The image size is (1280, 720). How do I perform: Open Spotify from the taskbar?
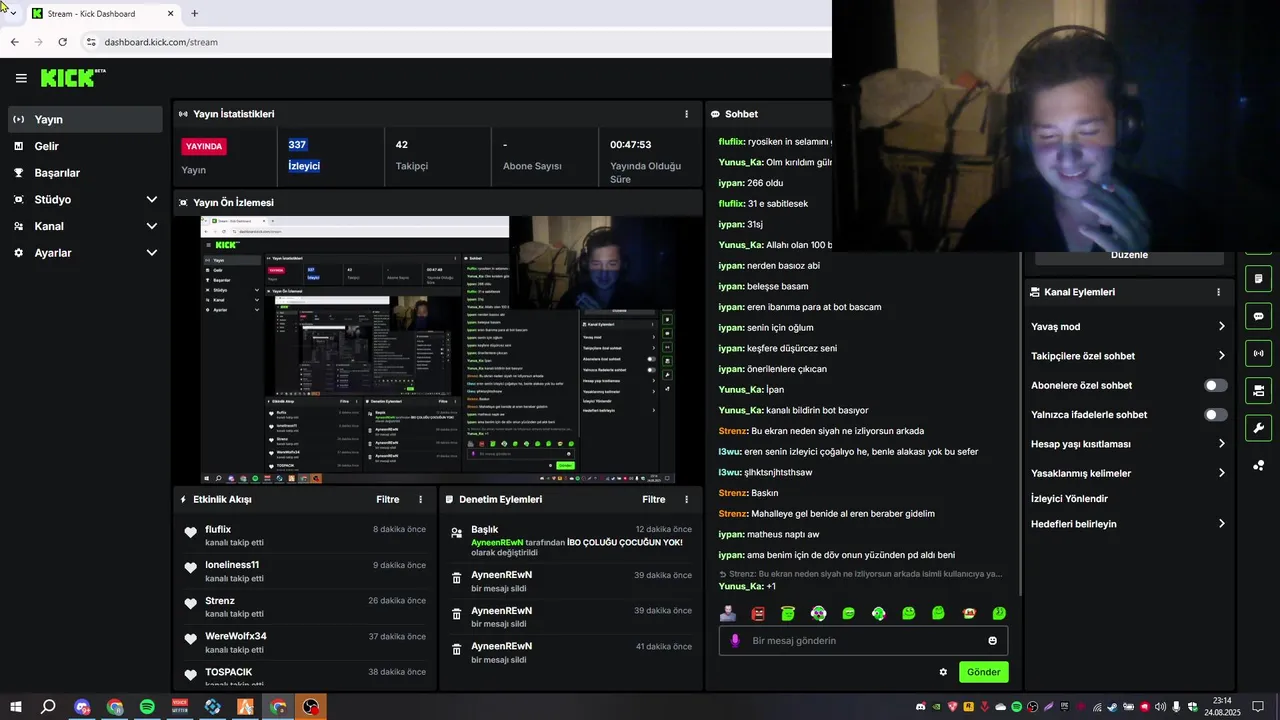click(147, 707)
